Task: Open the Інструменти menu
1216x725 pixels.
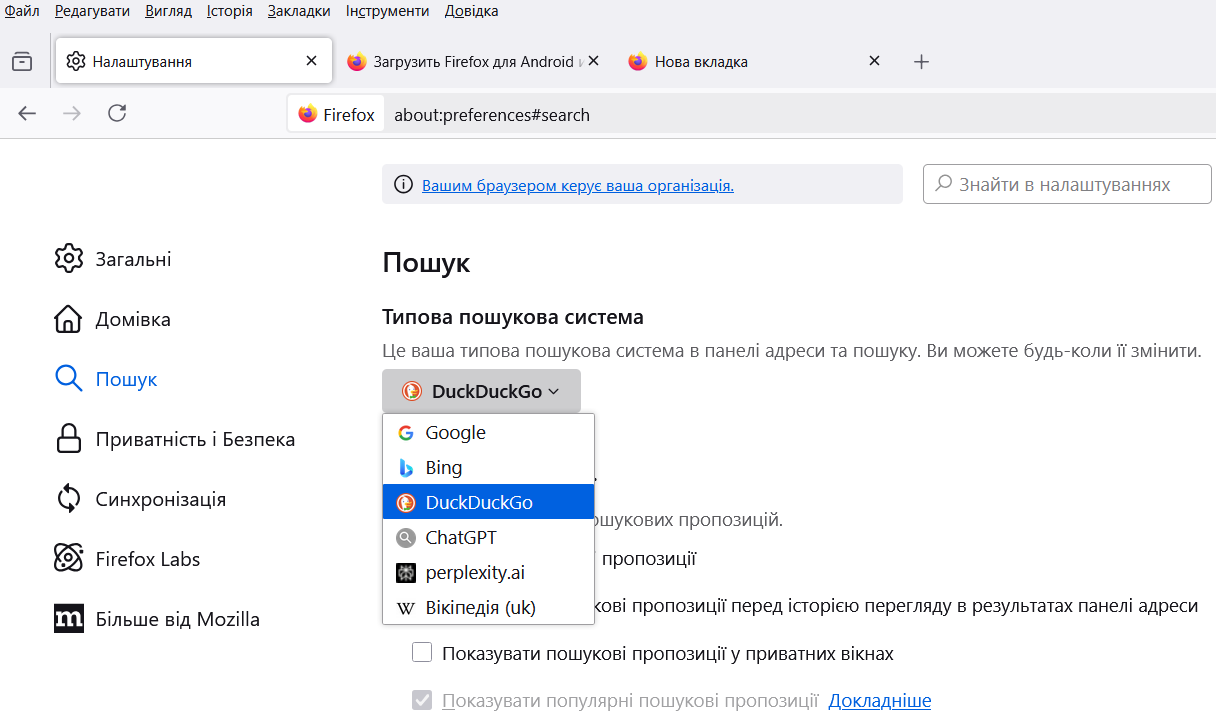Action: pyautogui.click(x=388, y=11)
